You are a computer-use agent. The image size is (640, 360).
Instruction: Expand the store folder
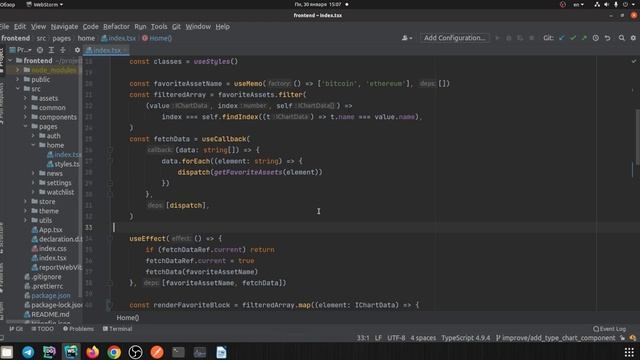point(26,202)
